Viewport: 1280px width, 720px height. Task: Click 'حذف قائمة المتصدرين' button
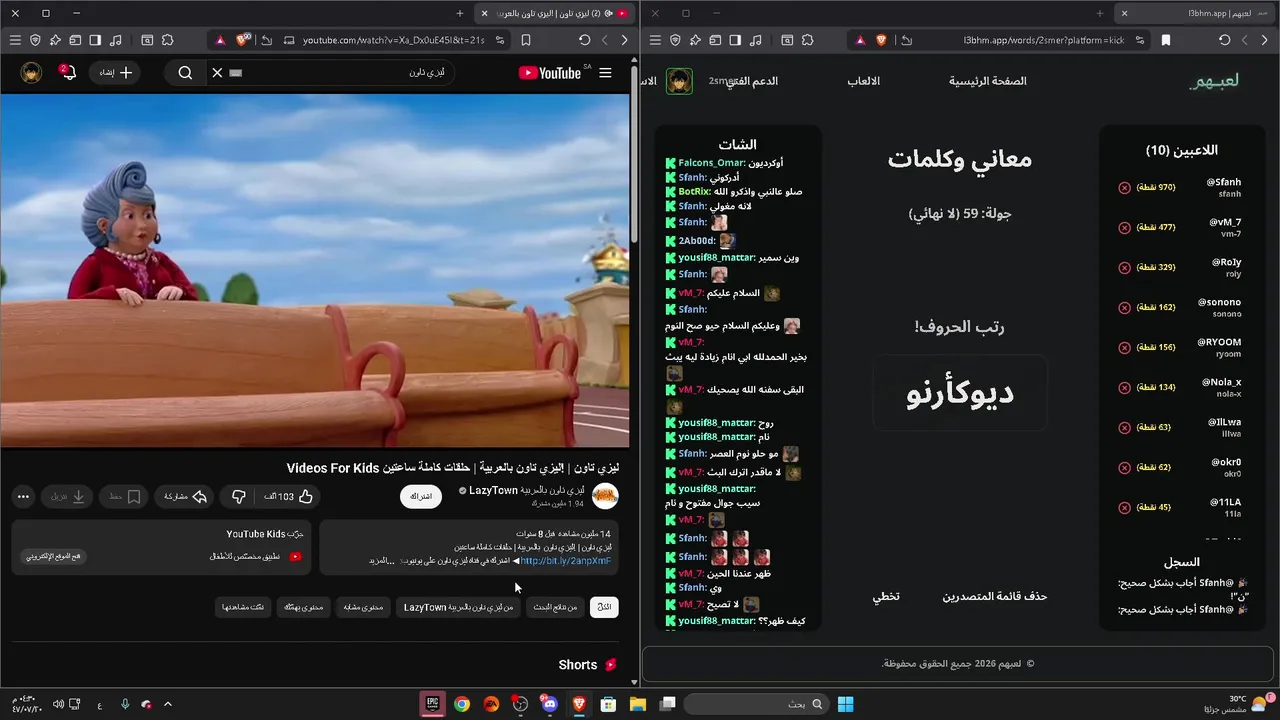pos(995,596)
